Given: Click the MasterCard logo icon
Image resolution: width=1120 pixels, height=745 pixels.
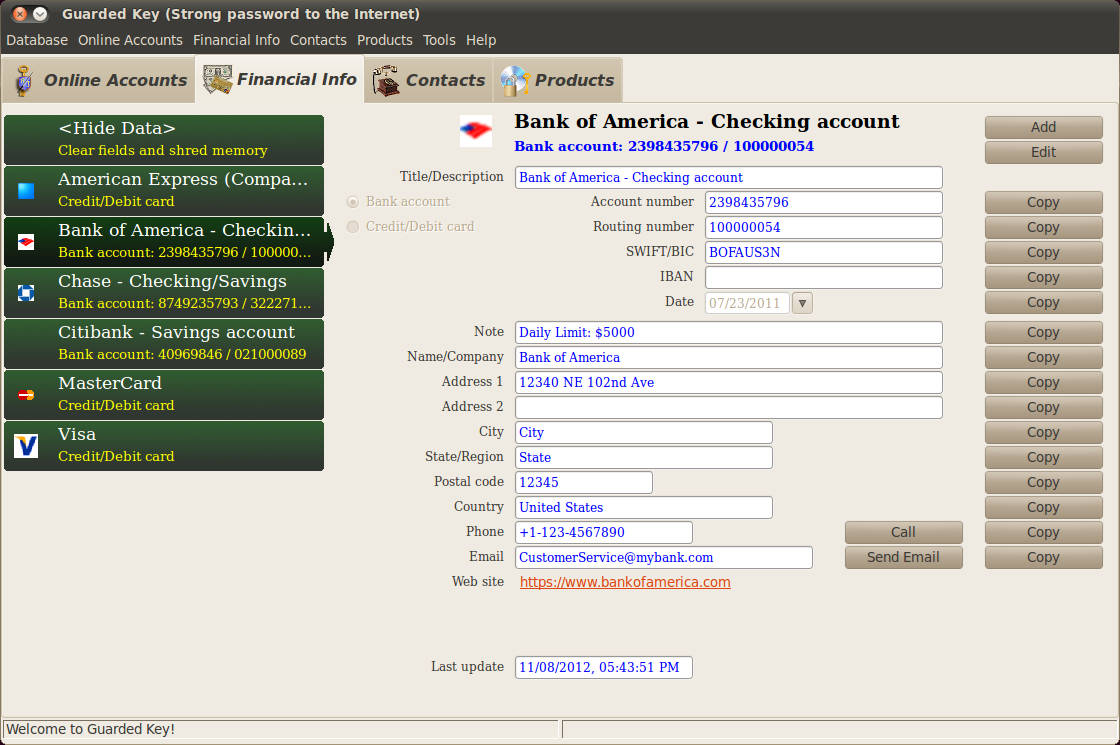Looking at the screenshot, I should (26, 395).
